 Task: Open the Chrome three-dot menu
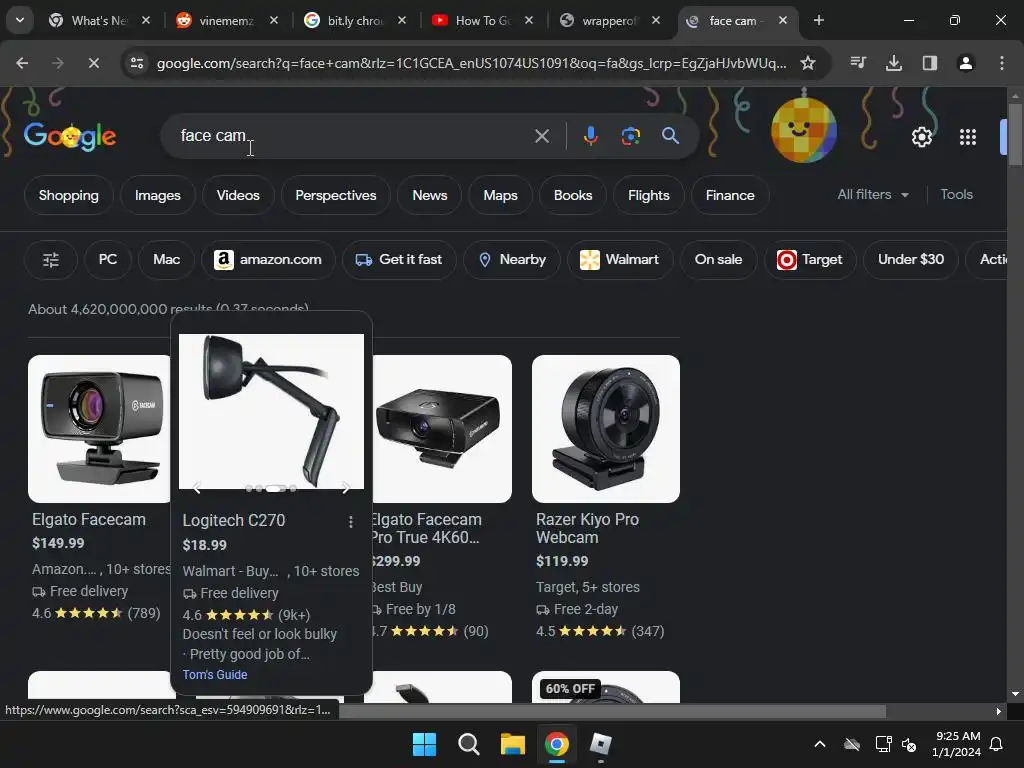[x=1002, y=63]
